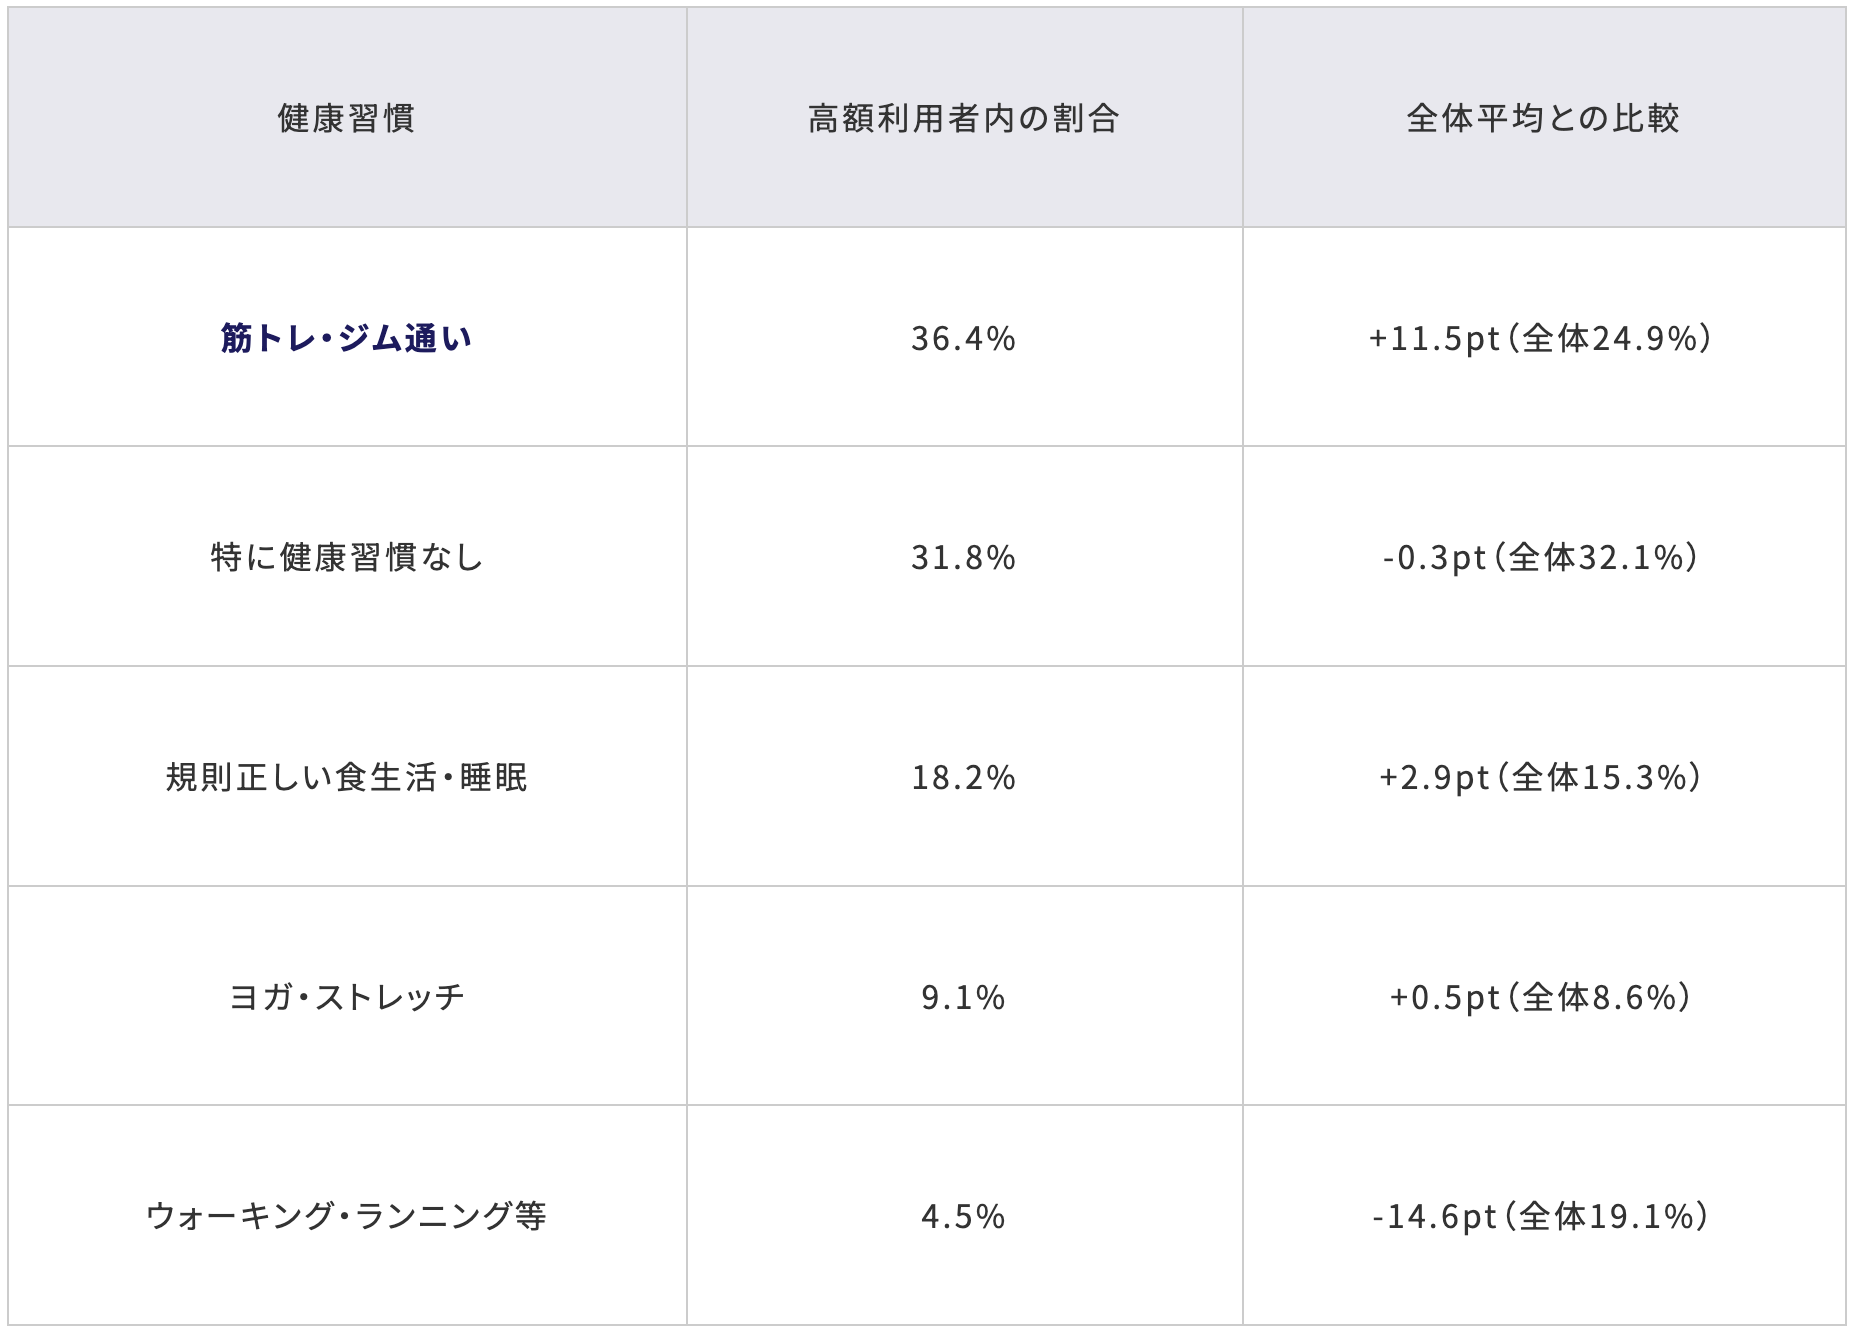The width and height of the screenshot is (1852, 1334).
Task: Click the 36.4% cell
Action: pos(963,338)
